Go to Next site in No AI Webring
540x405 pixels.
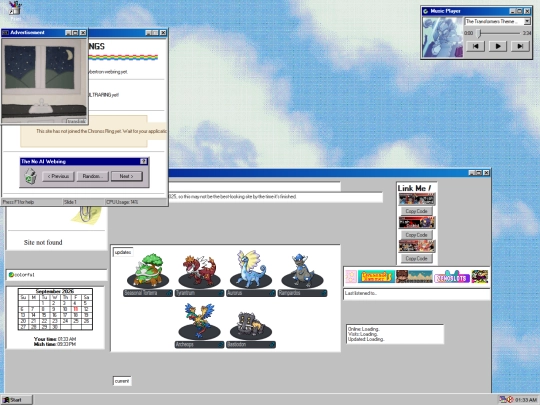click(126, 176)
